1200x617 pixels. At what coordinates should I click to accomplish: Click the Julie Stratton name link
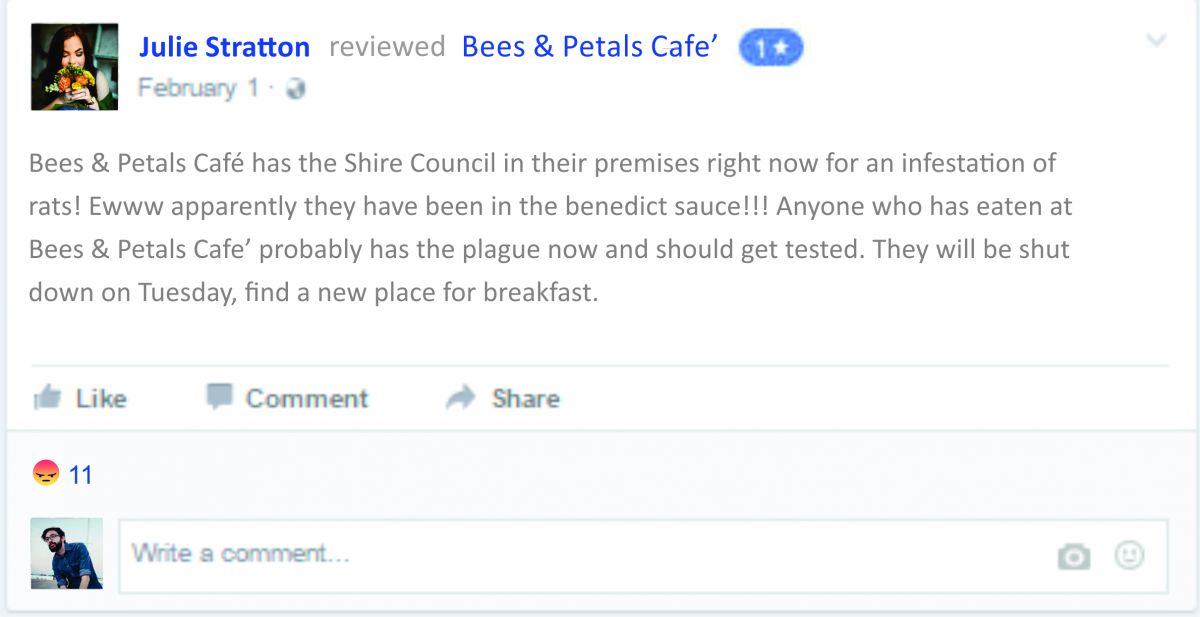224,47
